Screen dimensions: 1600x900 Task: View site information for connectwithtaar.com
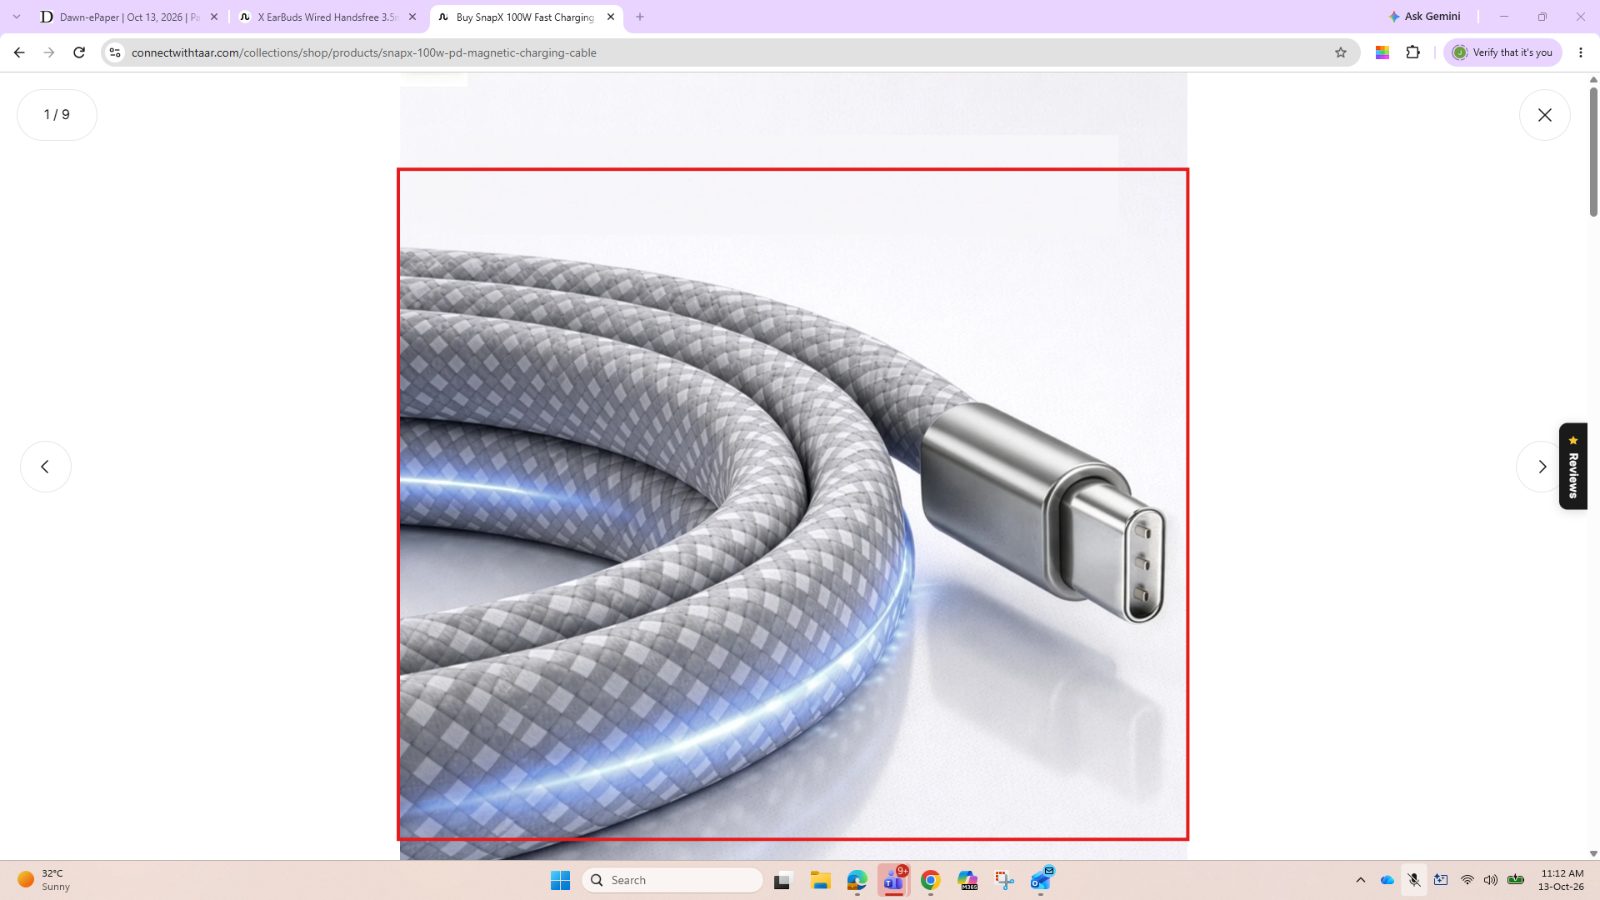(x=115, y=53)
